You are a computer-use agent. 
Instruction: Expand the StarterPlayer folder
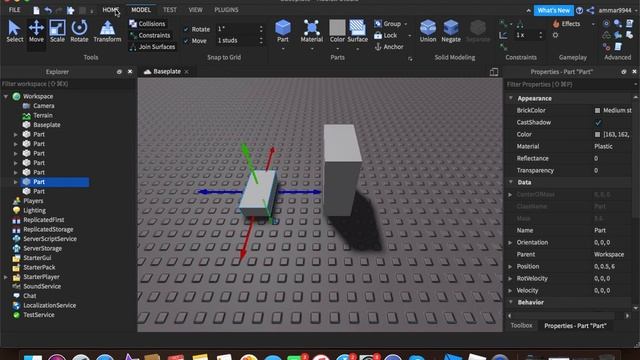(6, 277)
